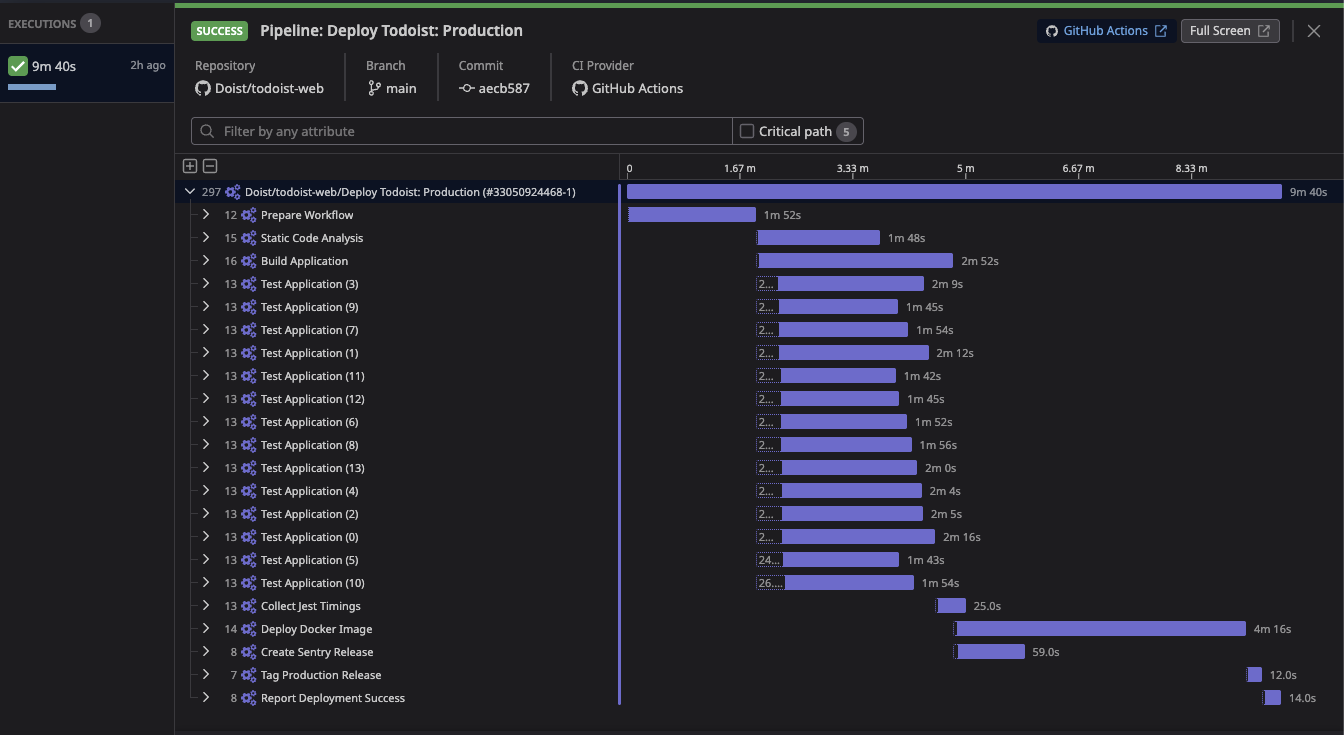1344x735 pixels.
Task: Select the 9m 40s execution entry
Action: tap(87, 73)
